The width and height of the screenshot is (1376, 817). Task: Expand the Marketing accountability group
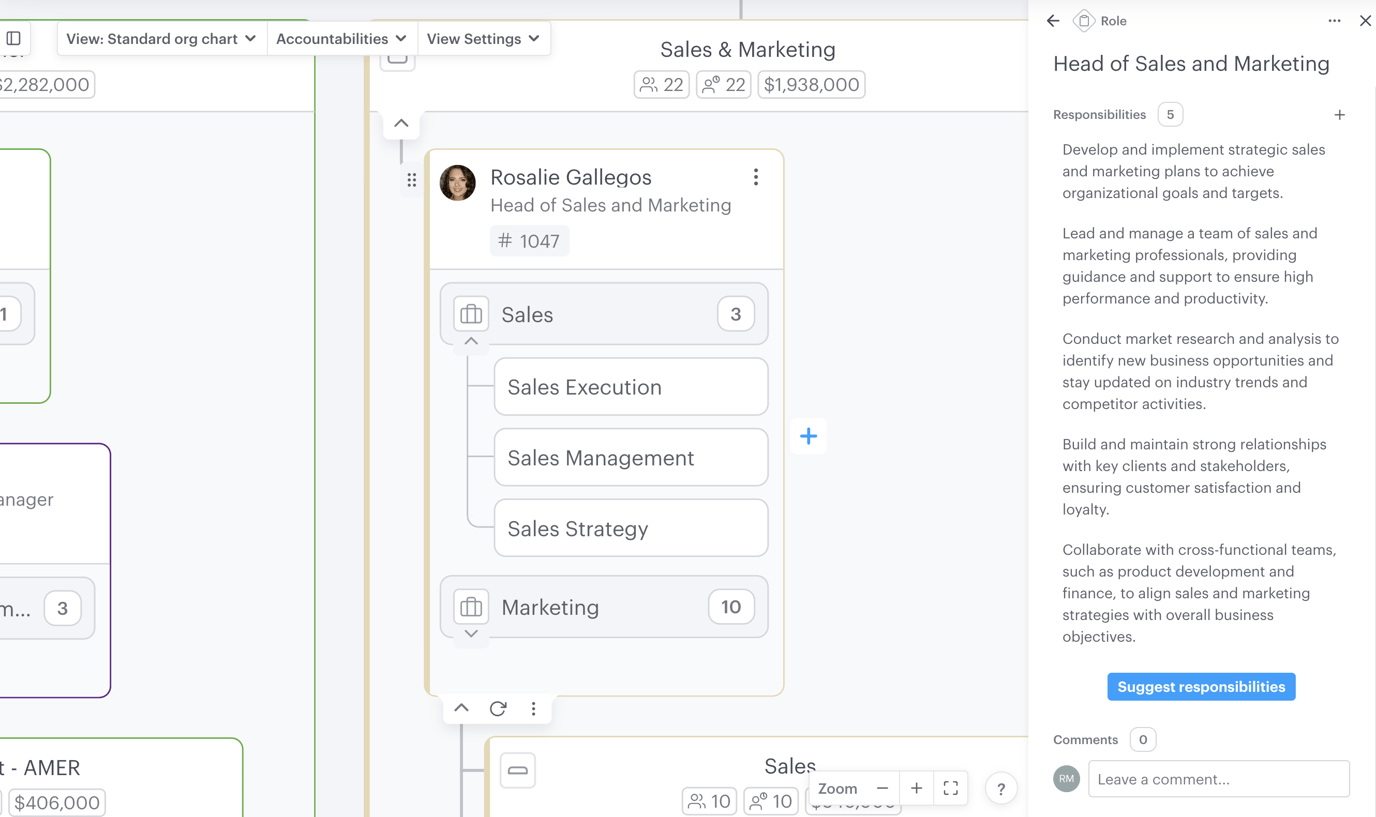click(x=471, y=634)
